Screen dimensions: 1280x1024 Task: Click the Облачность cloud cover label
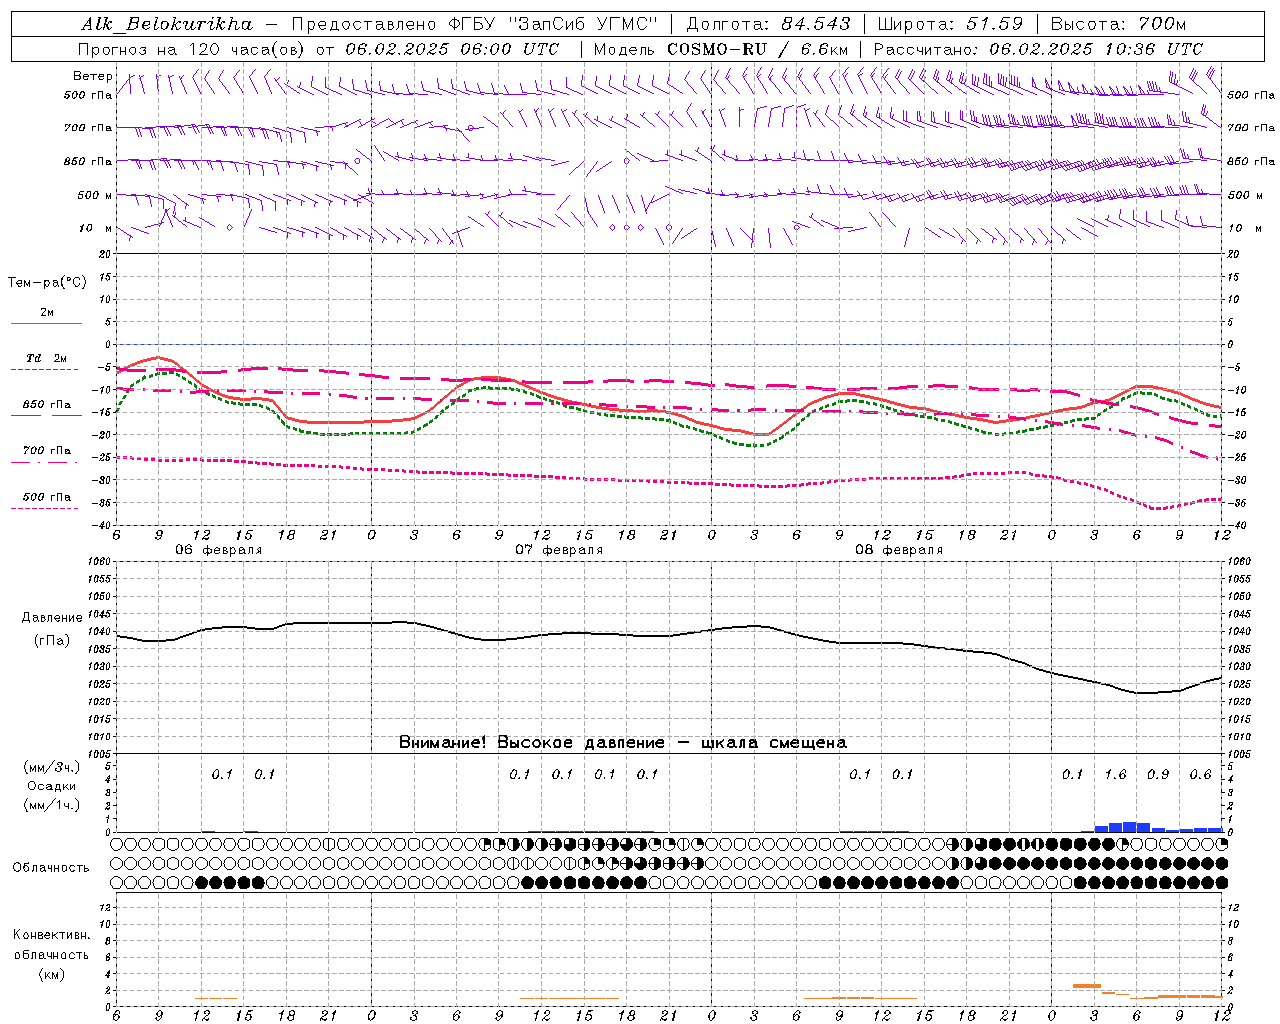pyautogui.click(x=51, y=868)
